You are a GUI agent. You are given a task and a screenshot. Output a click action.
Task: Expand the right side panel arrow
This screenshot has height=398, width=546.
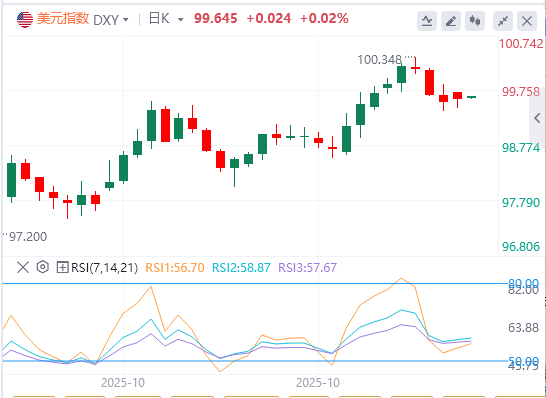click(x=537, y=118)
